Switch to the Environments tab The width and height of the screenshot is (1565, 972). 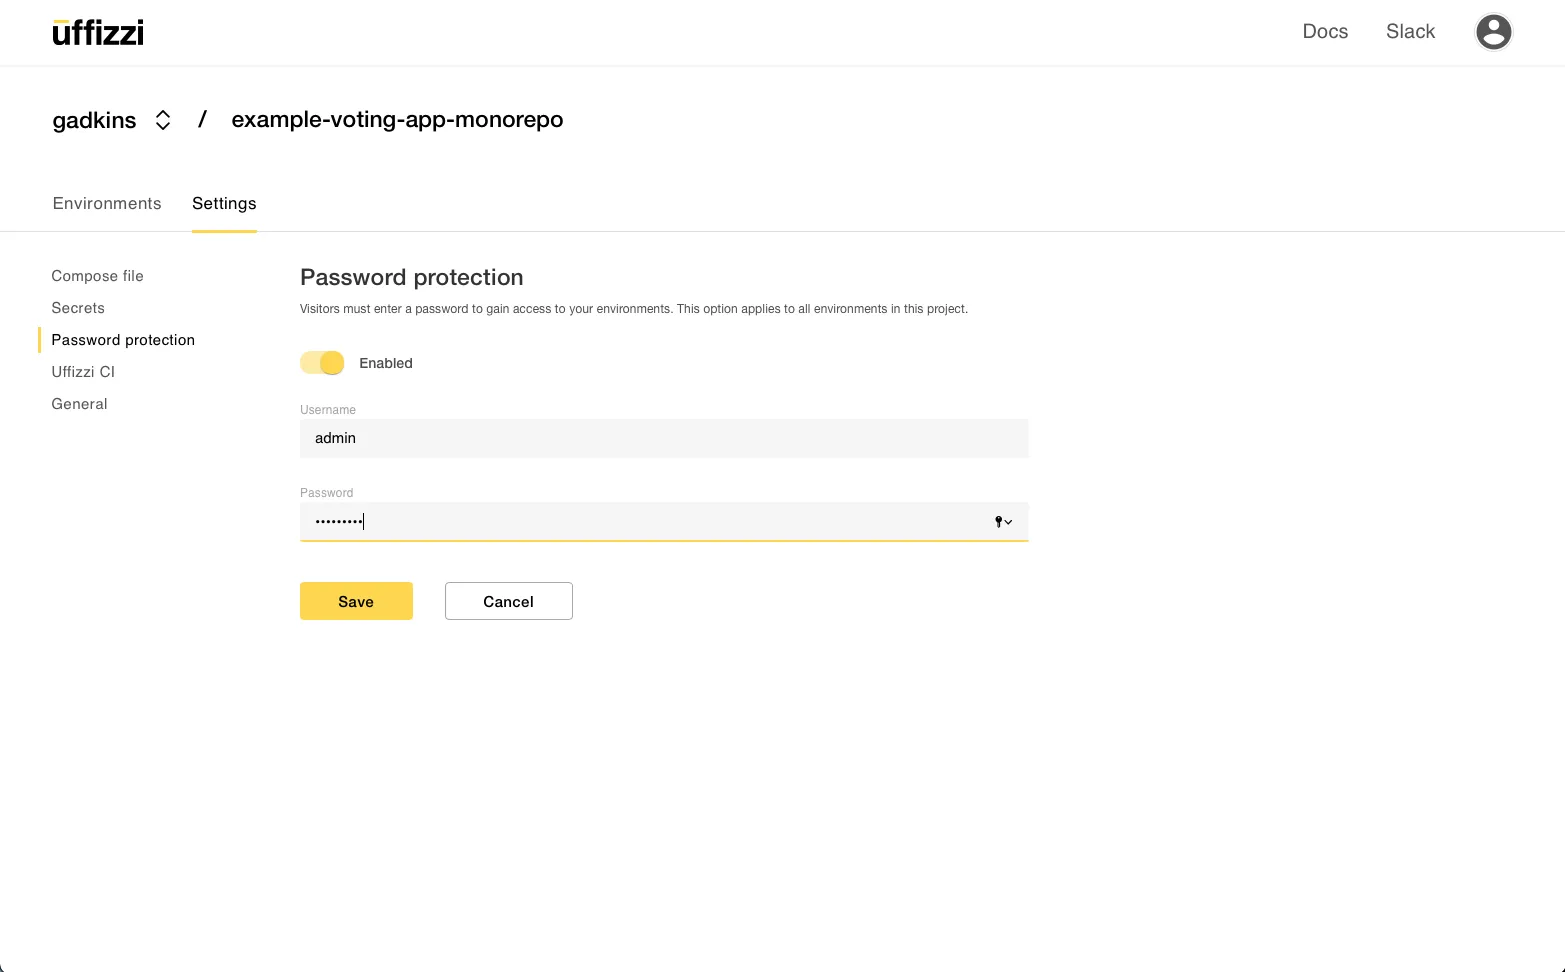click(x=107, y=204)
